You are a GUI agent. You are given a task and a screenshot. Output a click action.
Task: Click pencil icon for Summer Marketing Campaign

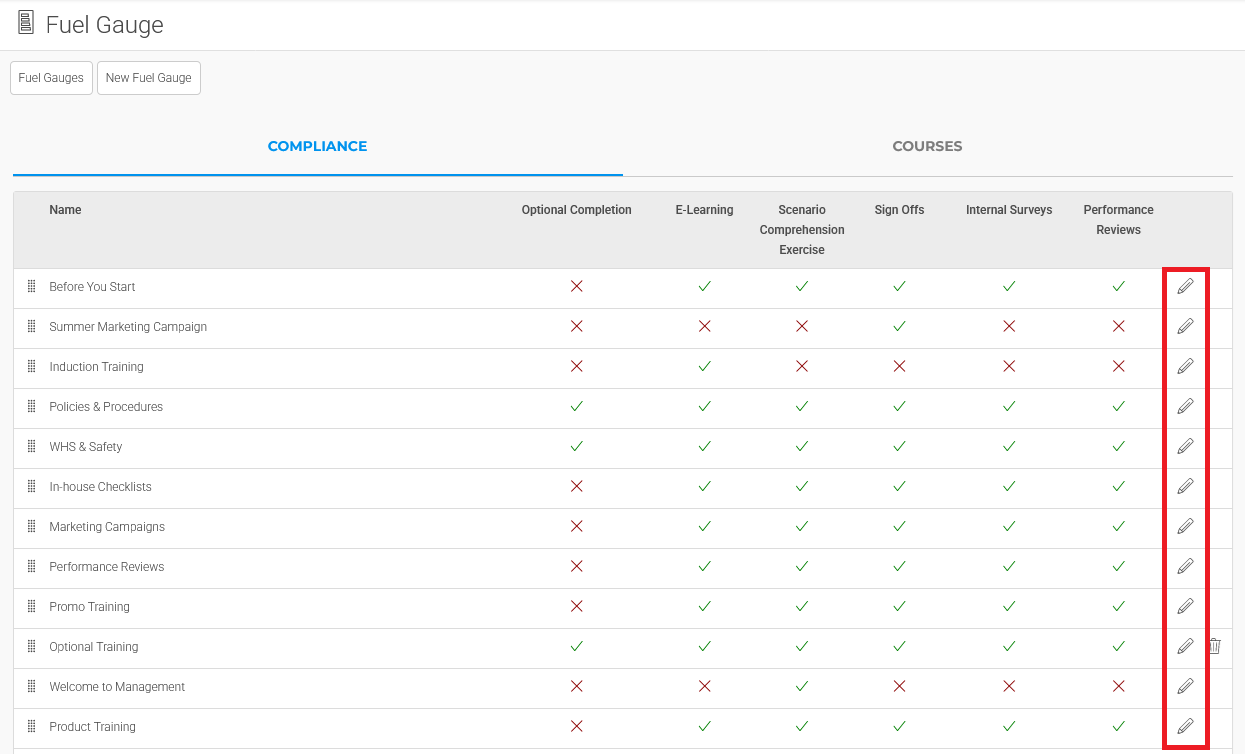[x=1185, y=327]
